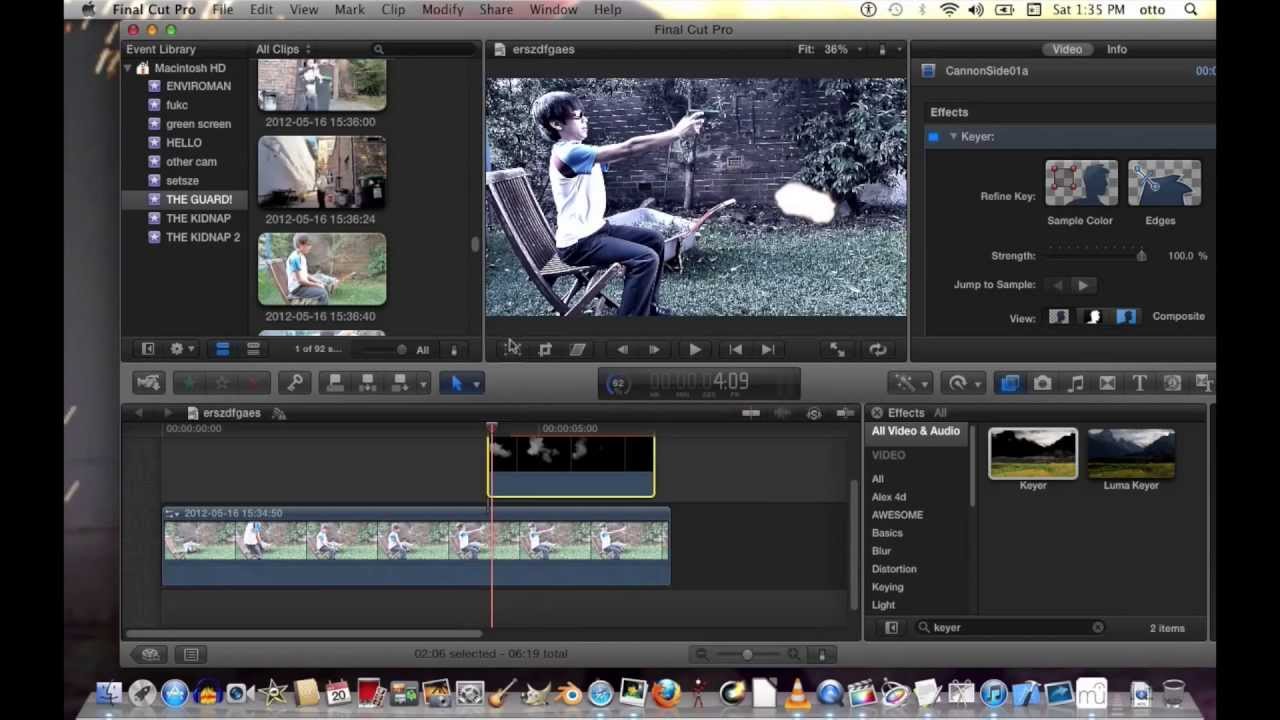Switch to the Video inspector tab

[x=1067, y=49]
